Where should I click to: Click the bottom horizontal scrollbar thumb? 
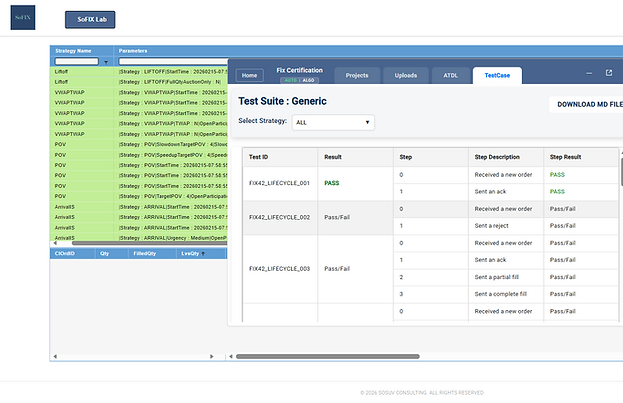[328, 356]
